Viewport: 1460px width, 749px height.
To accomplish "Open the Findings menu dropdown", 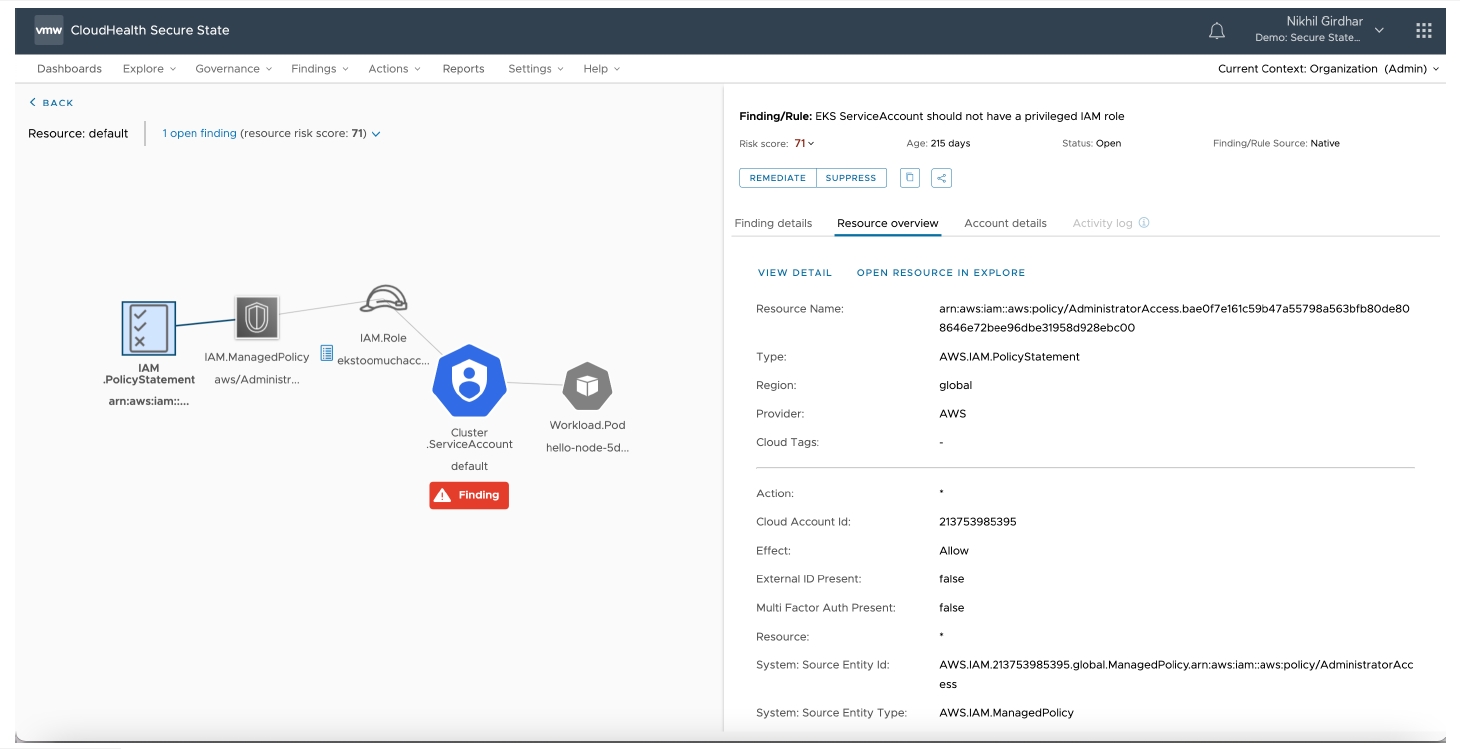I will (320, 69).
